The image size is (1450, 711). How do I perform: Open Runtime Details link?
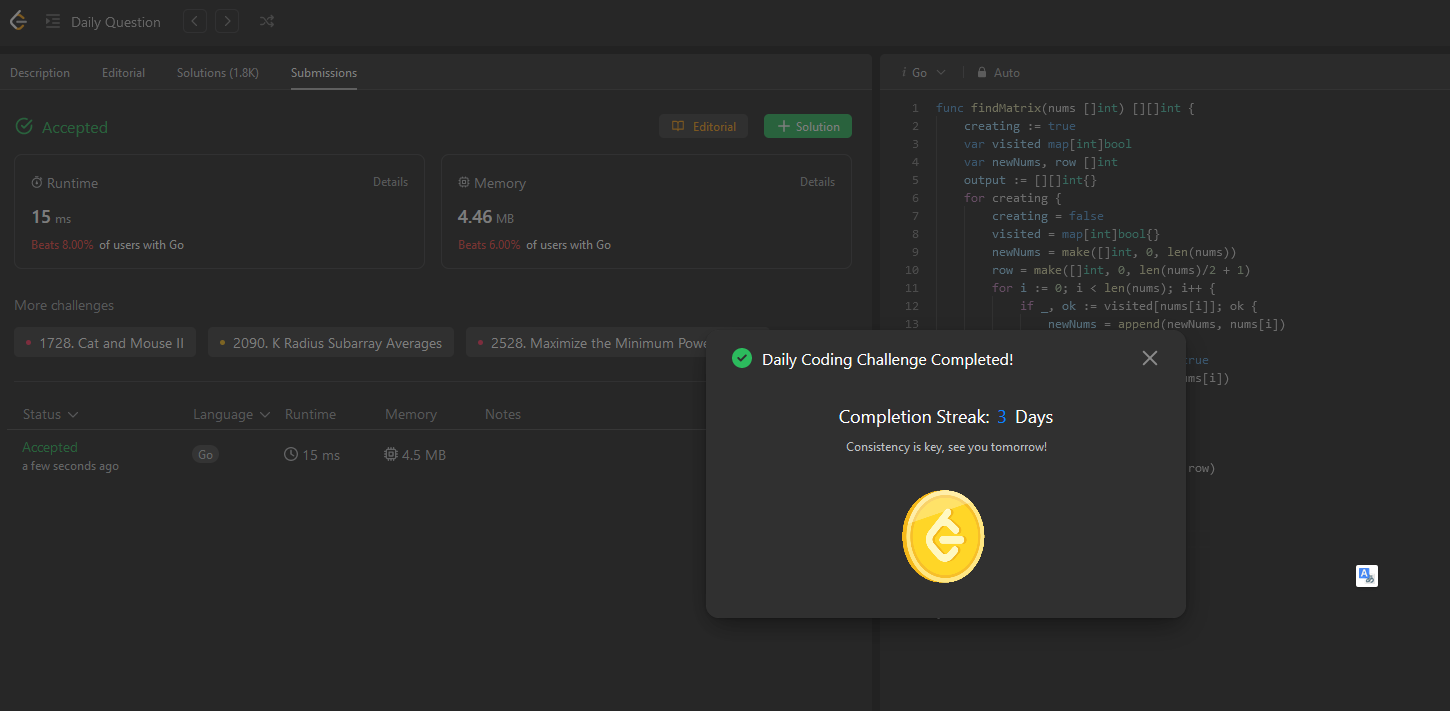click(390, 182)
